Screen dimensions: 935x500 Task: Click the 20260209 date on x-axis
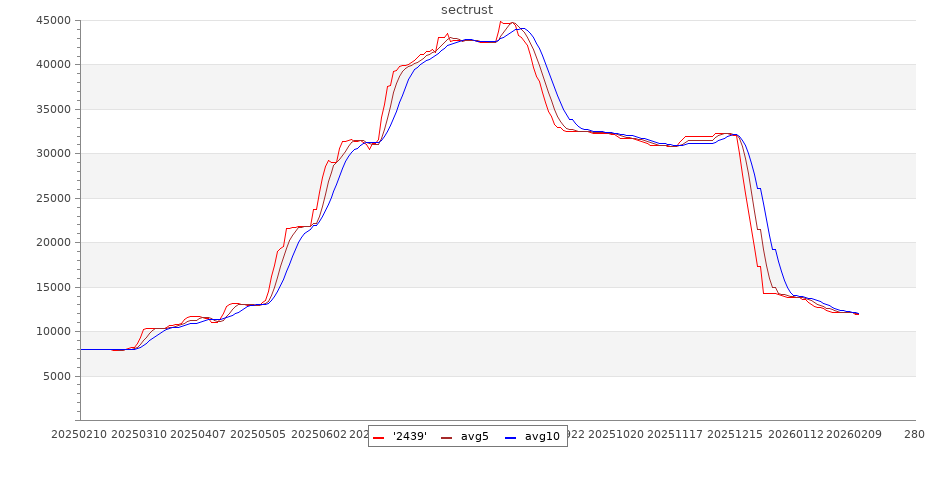[857, 435]
